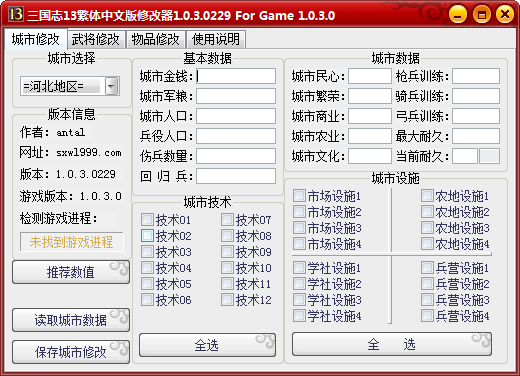Click 全 选 button under 城市设施
Screen dimensions: 520x376
tap(392, 344)
